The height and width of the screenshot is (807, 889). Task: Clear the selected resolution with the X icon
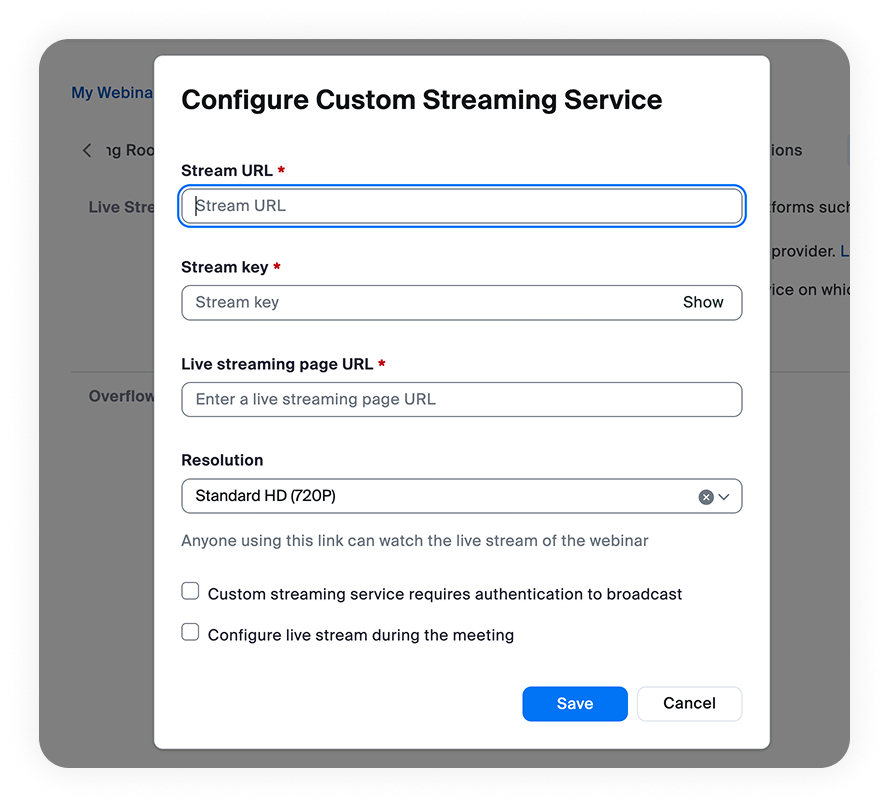[706, 497]
